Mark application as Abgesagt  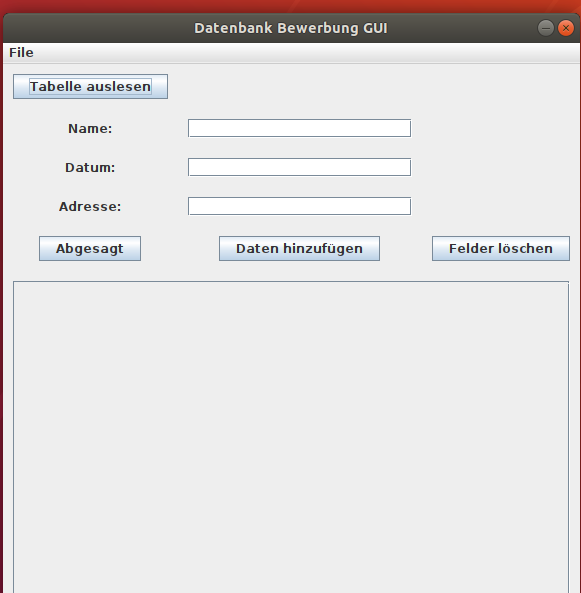[90, 248]
